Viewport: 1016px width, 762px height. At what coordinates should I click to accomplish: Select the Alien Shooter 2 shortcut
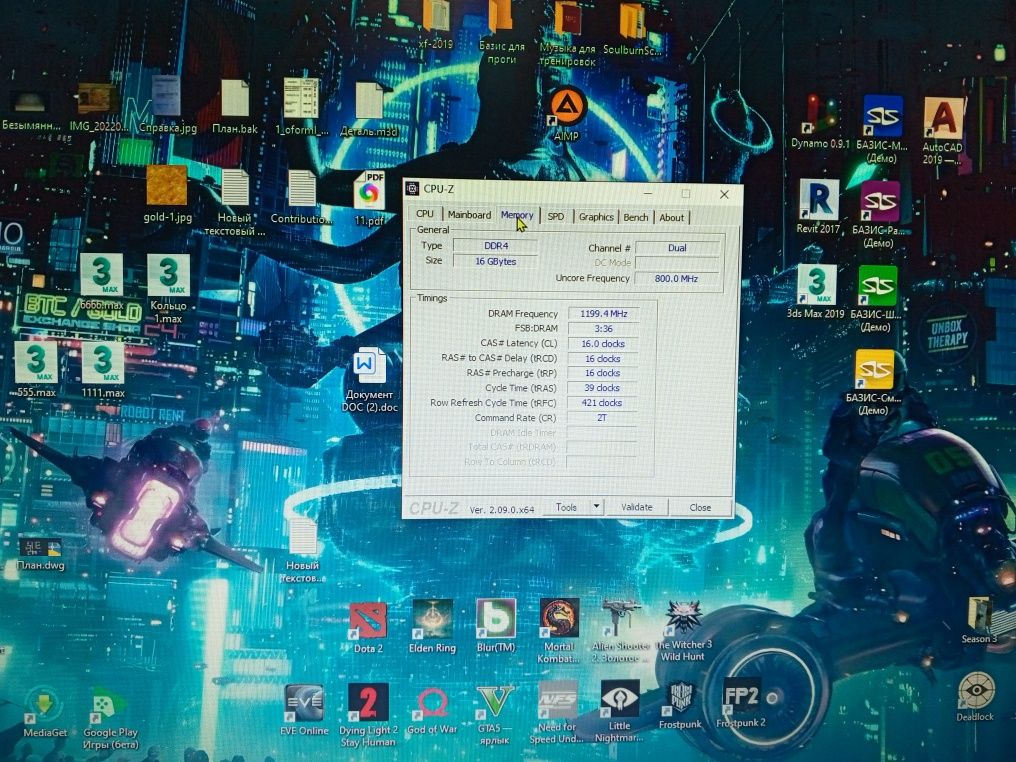coord(620,630)
